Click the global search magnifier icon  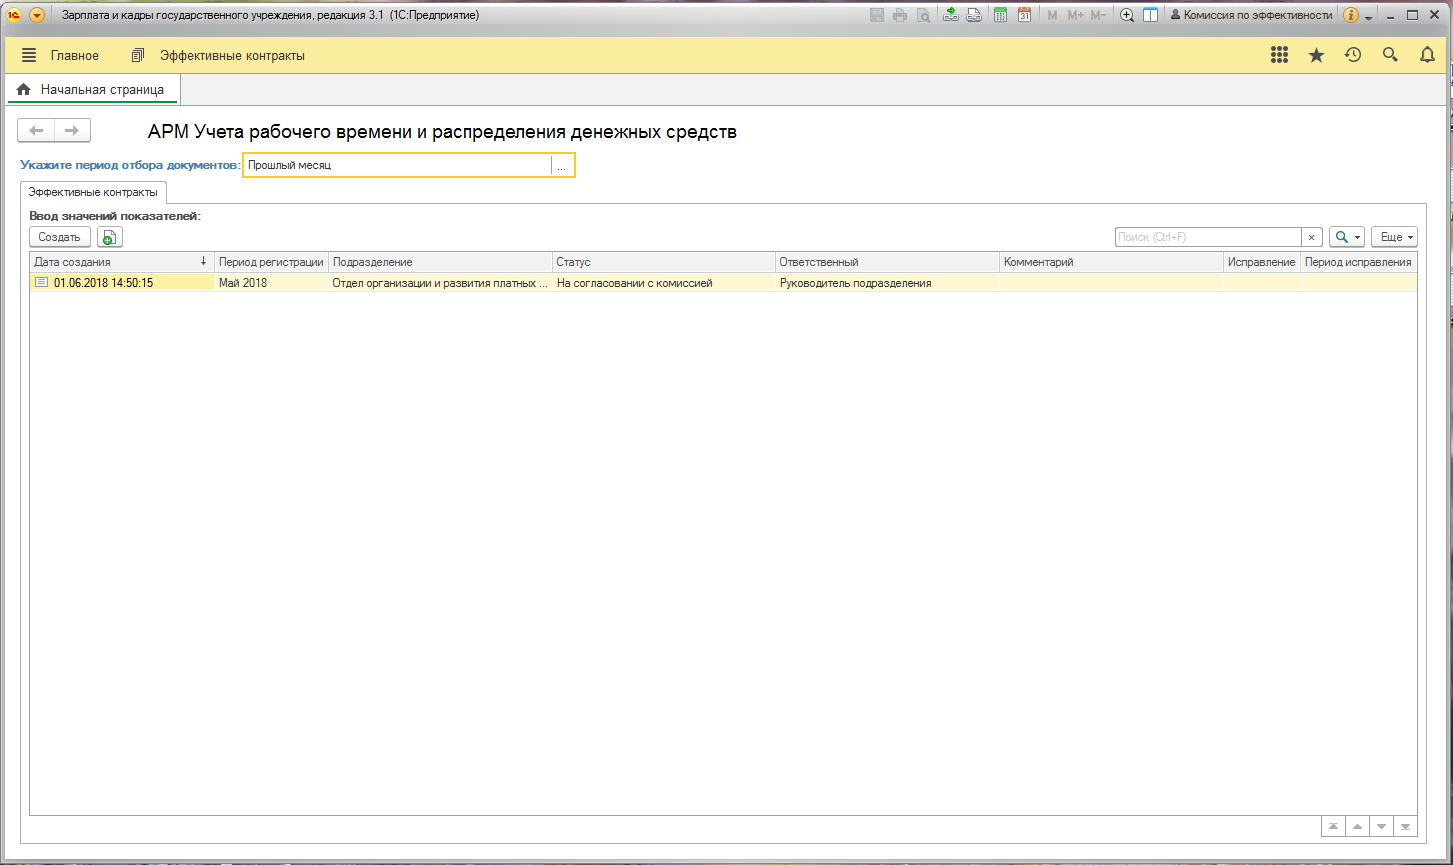pos(1390,56)
